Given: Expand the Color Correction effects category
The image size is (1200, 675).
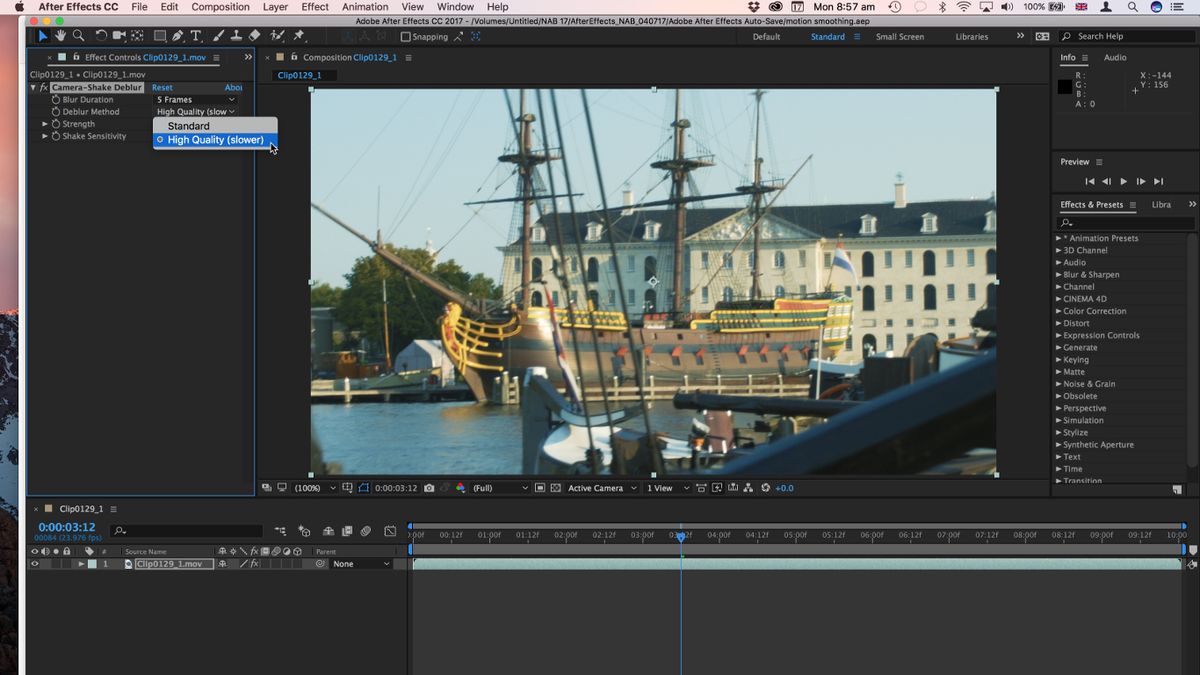Looking at the screenshot, I should point(1096,310).
